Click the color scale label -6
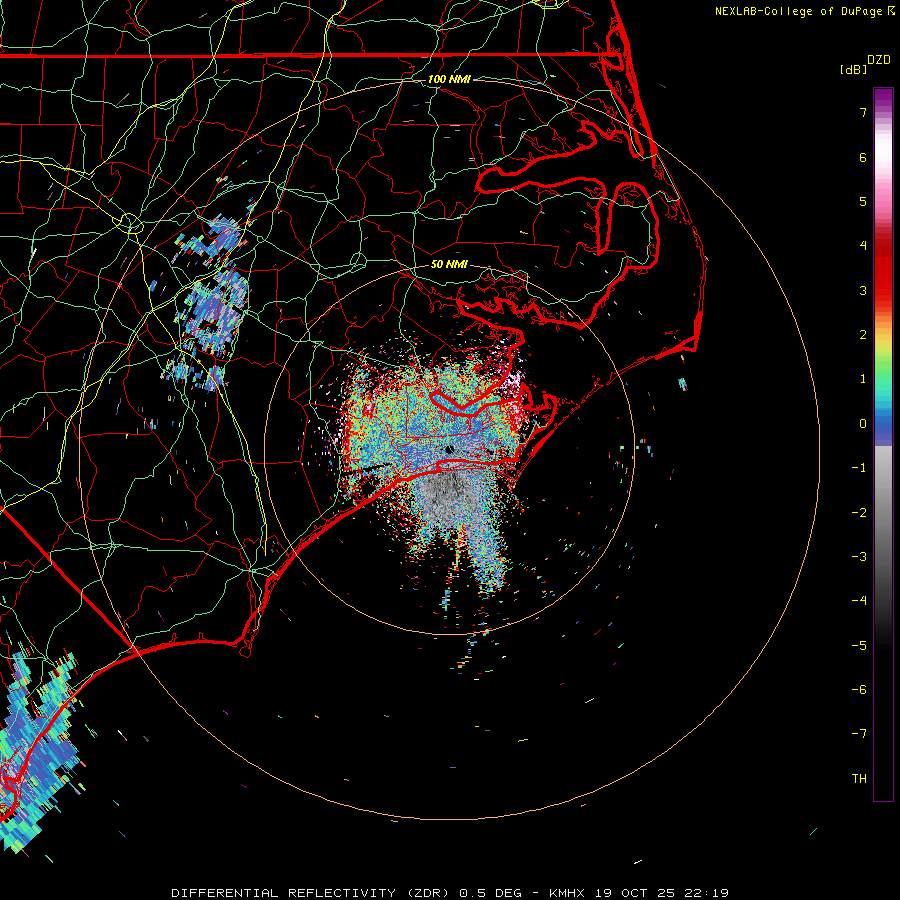 [x=859, y=690]
